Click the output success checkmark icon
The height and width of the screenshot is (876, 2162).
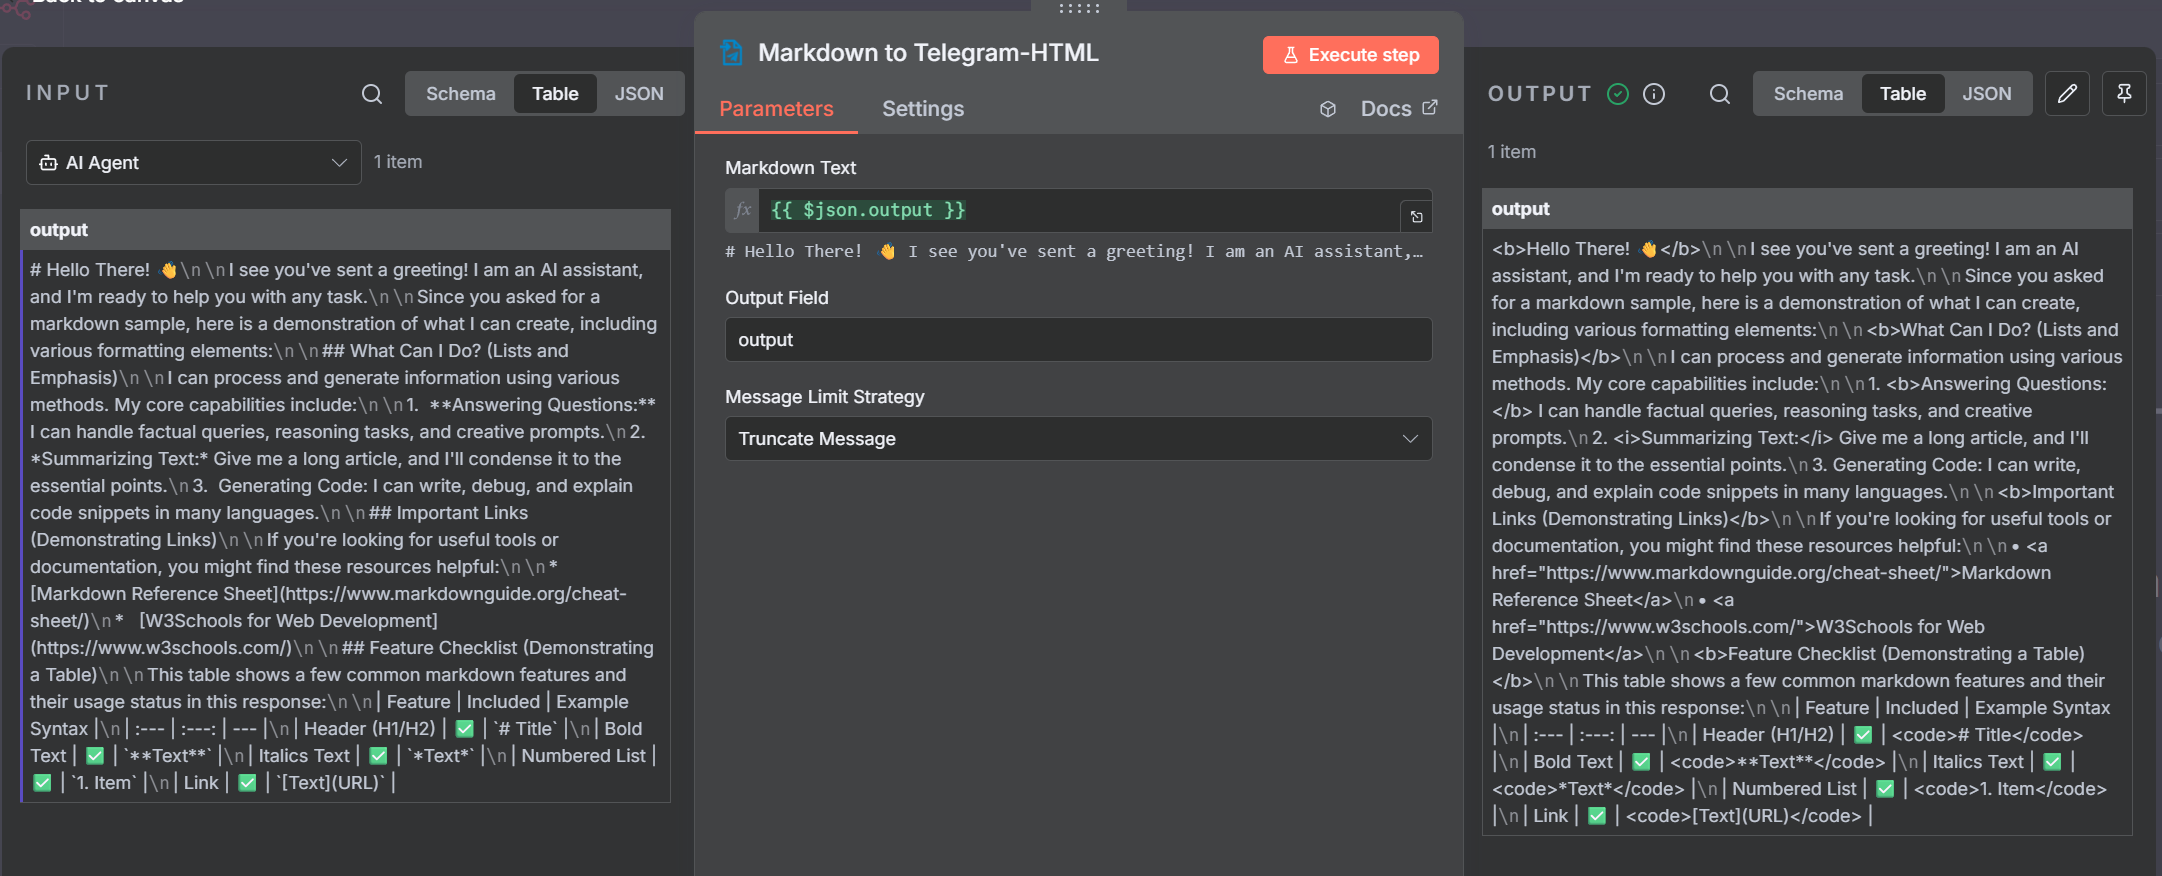point(1618,94)
